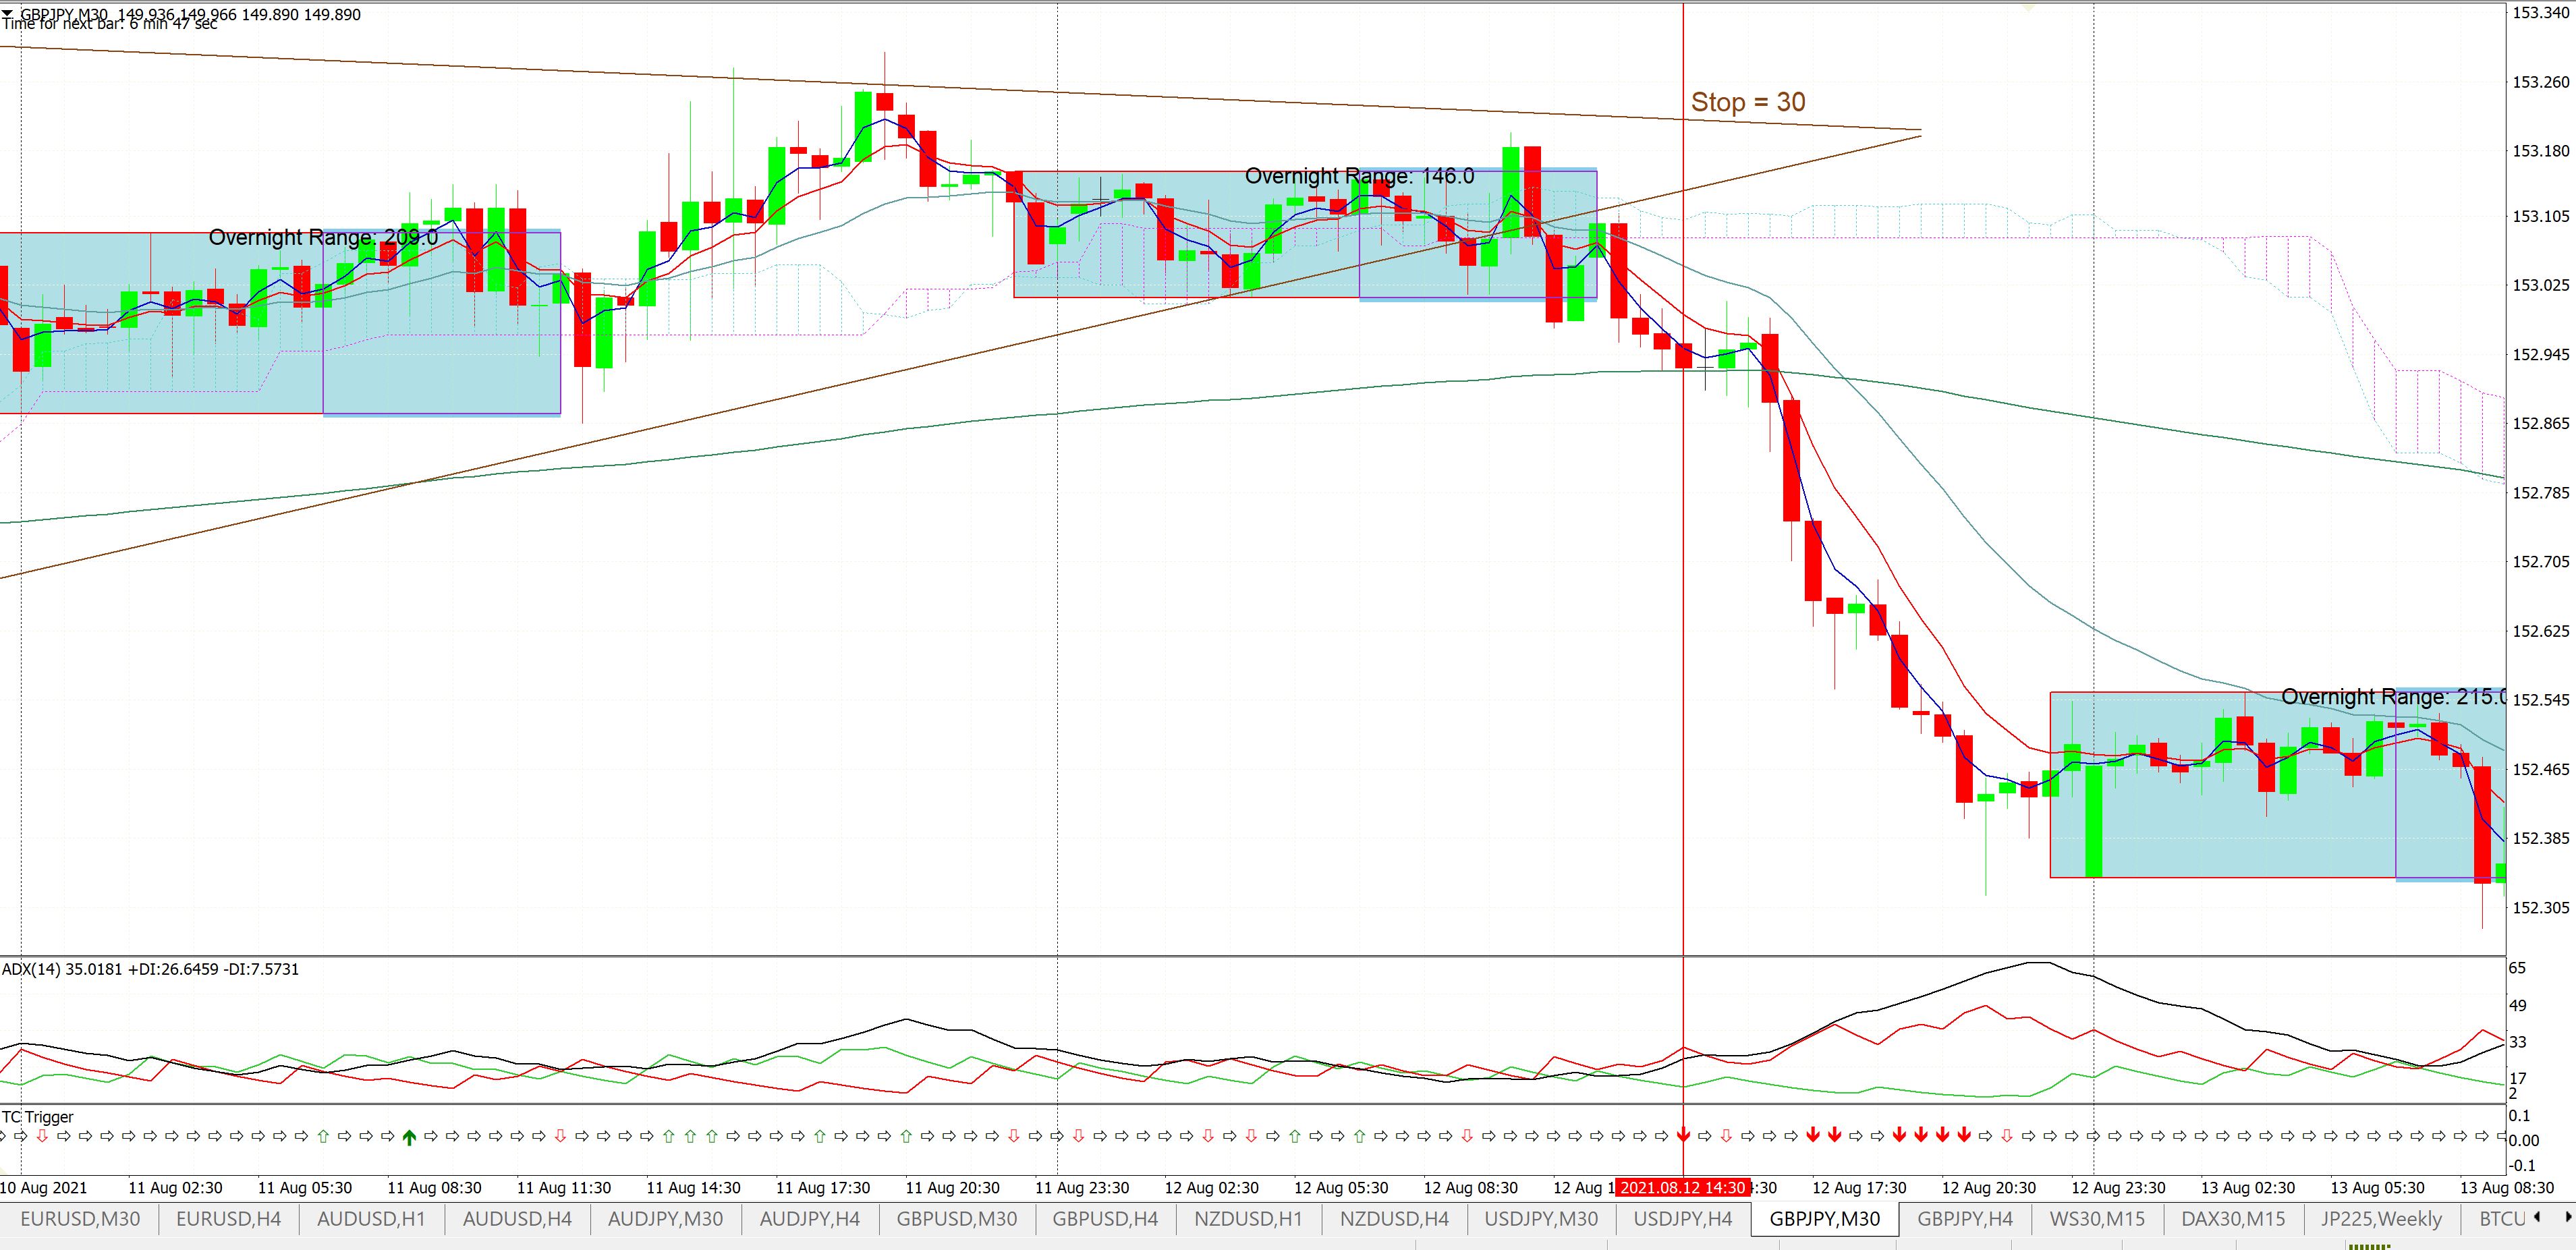This screenshot has width=2576, height=1250.
Task: Open the chart menu triangle beside GBPJPY,M30 title
Action: click(8, 14)
